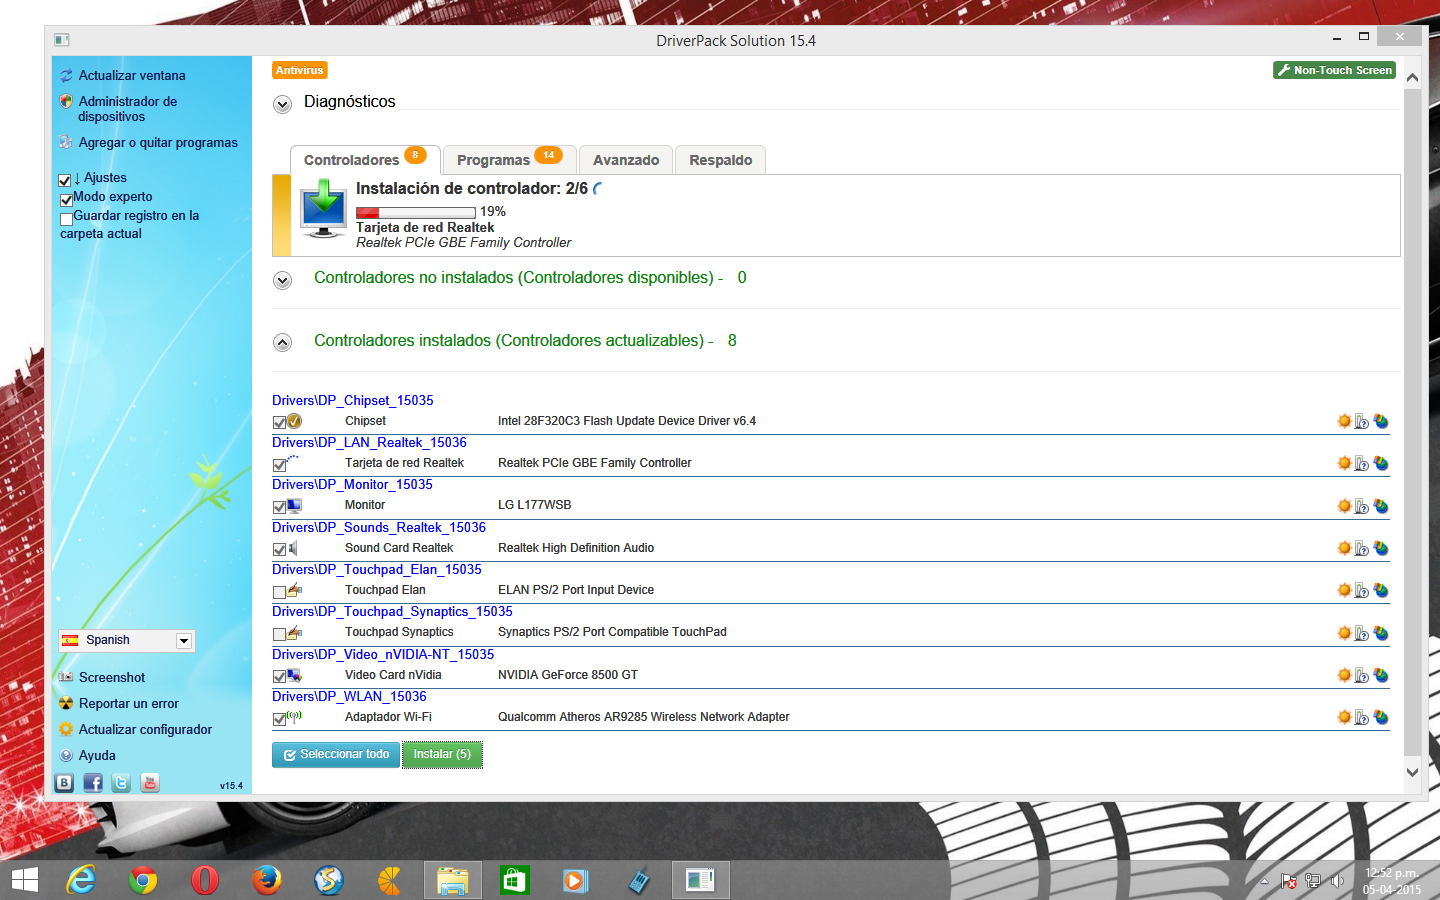Toggle the Ajustes checkbox

point(65,180)
